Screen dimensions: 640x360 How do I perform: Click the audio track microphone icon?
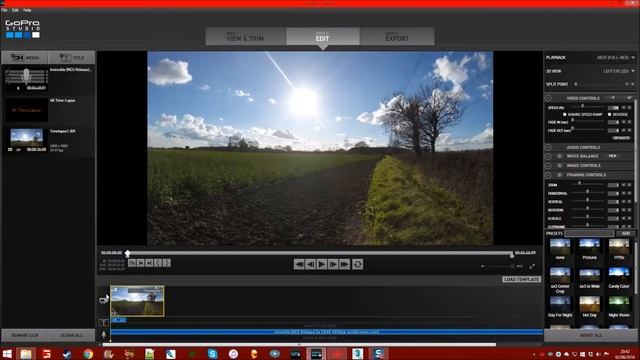[x=104, y=335]
